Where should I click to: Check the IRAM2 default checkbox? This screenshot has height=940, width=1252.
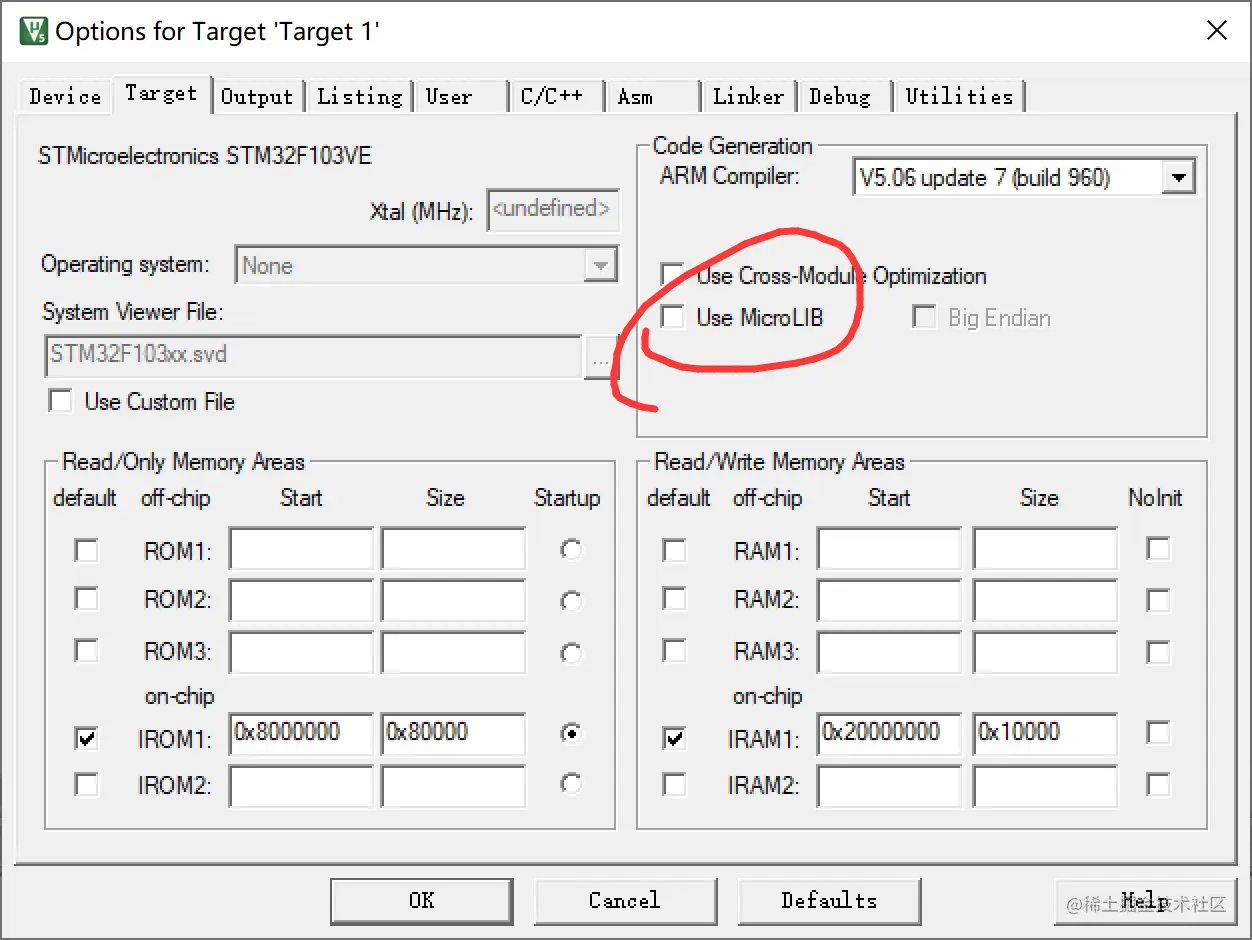(675, 785)
